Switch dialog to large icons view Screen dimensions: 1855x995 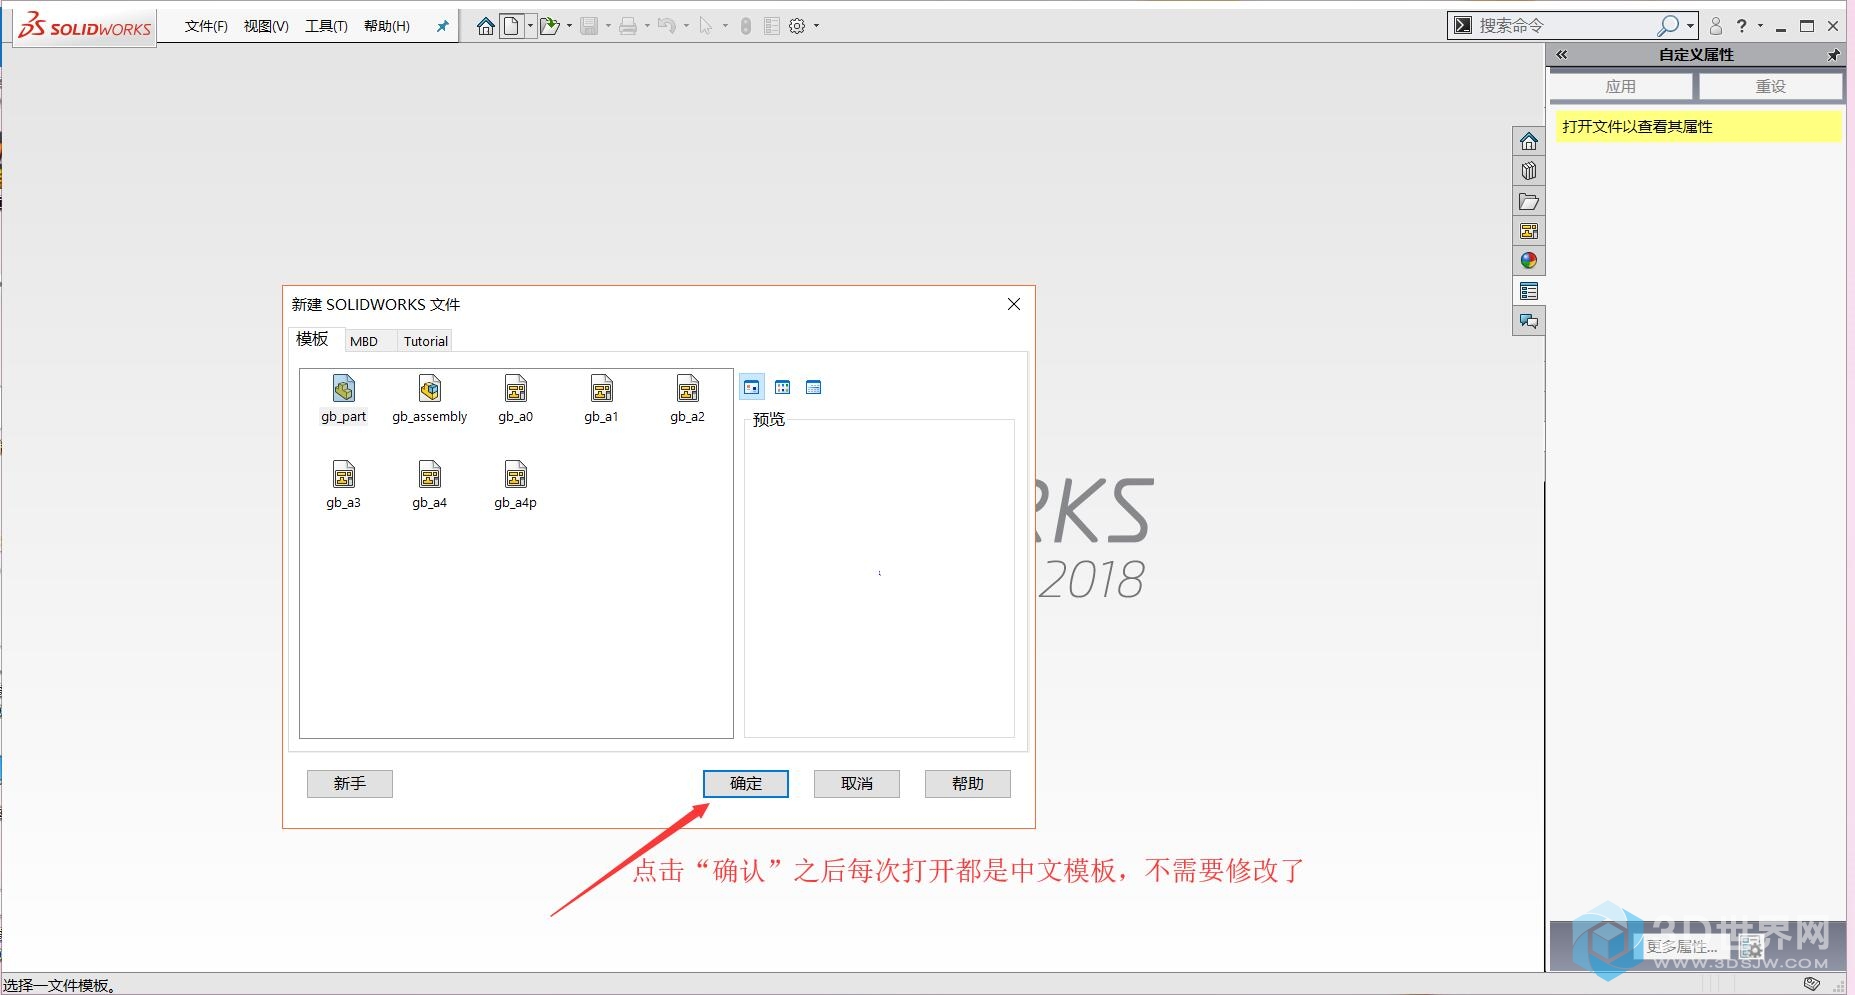tap(752, 387)
